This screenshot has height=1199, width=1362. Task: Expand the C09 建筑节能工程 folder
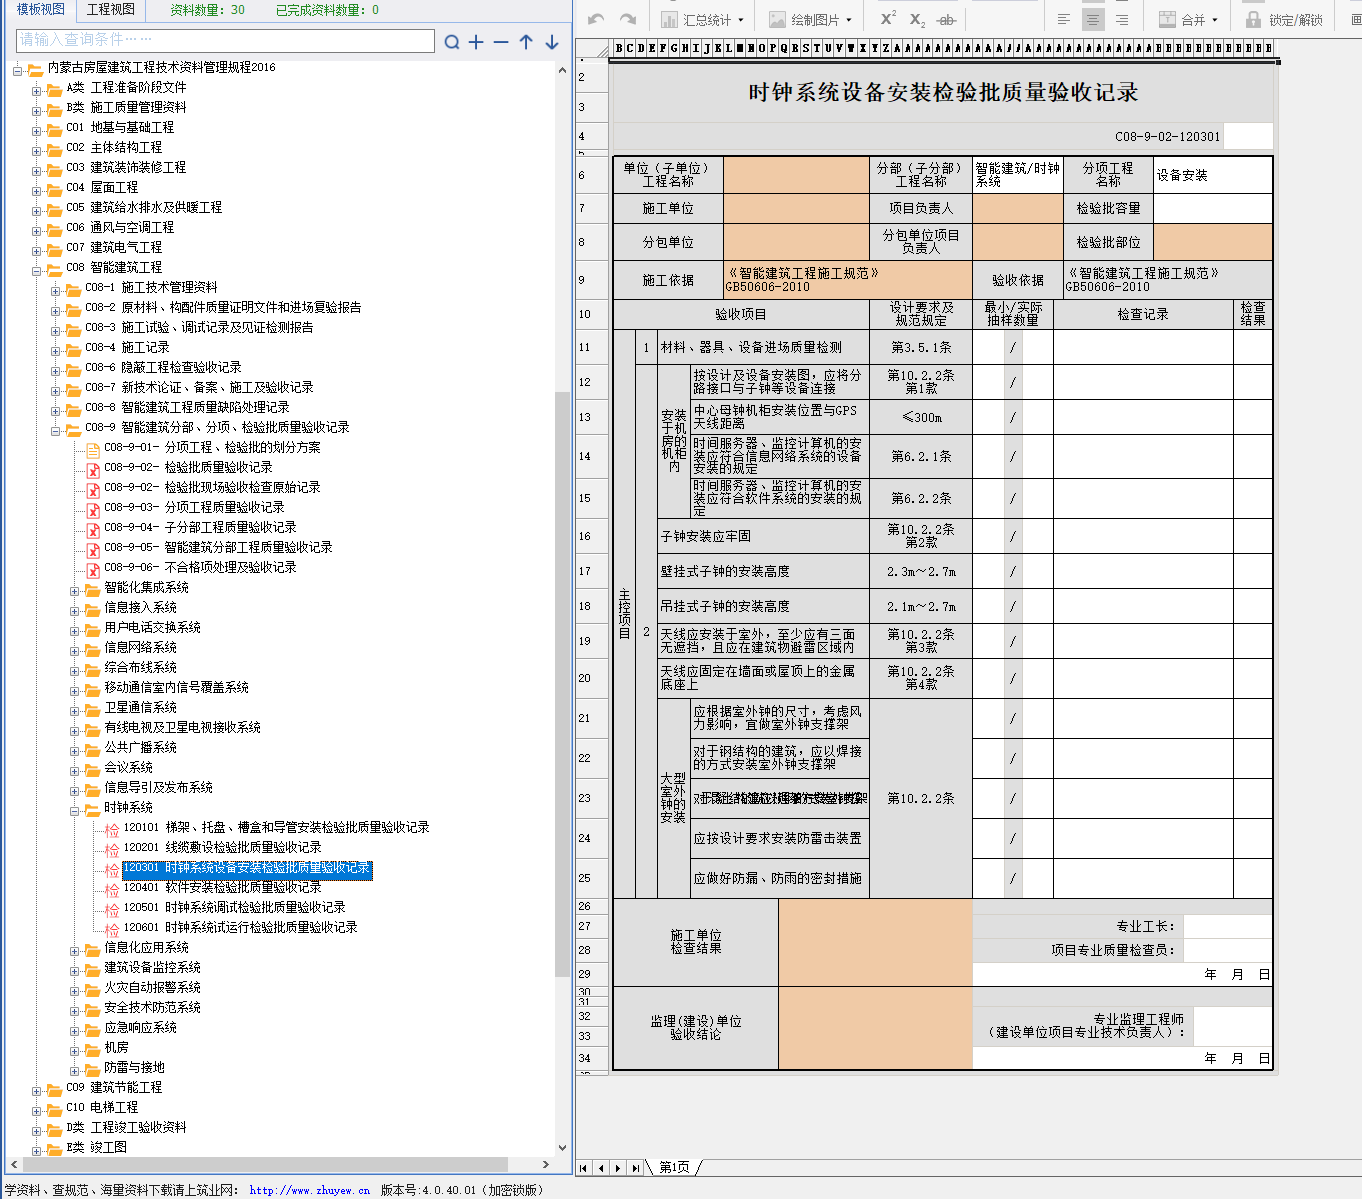pos(36,1090)
